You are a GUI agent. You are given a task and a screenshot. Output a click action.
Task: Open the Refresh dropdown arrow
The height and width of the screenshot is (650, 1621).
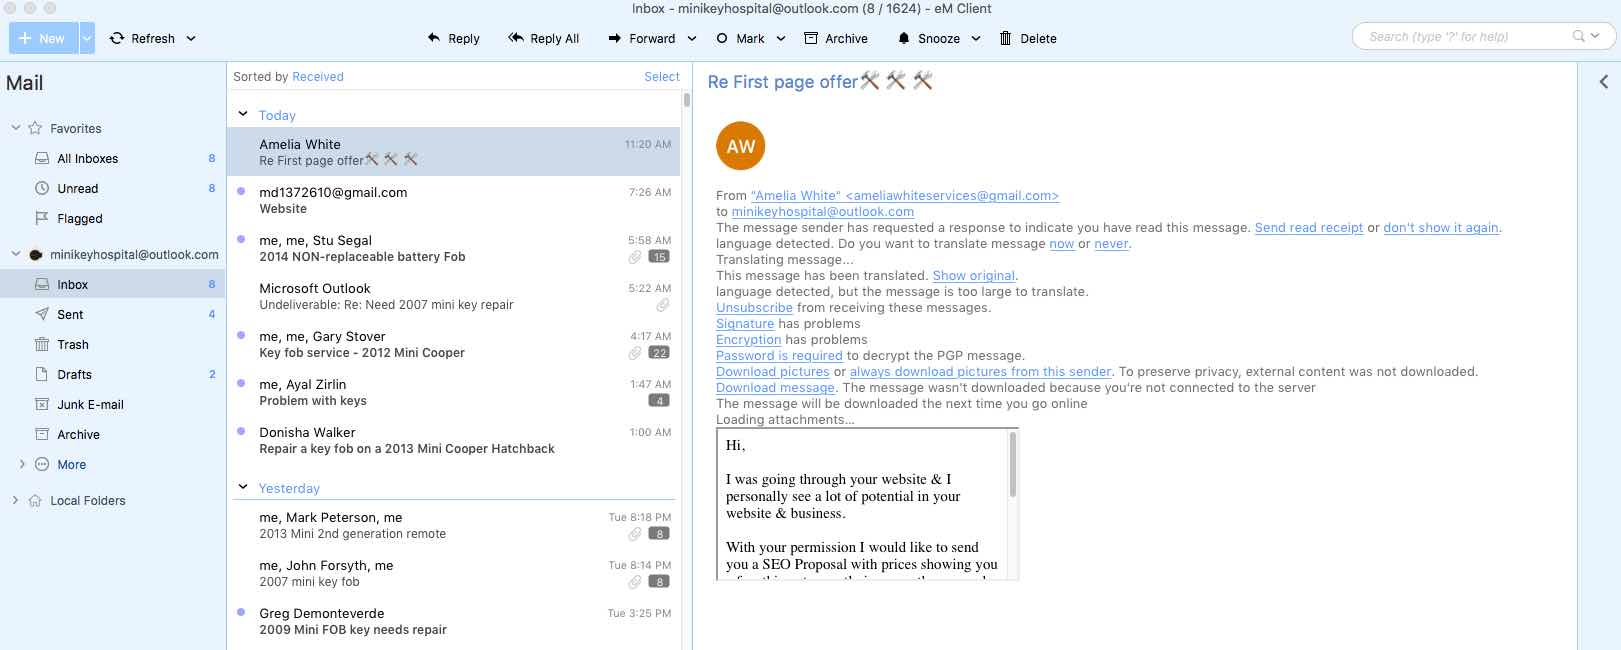coord(191,38)
